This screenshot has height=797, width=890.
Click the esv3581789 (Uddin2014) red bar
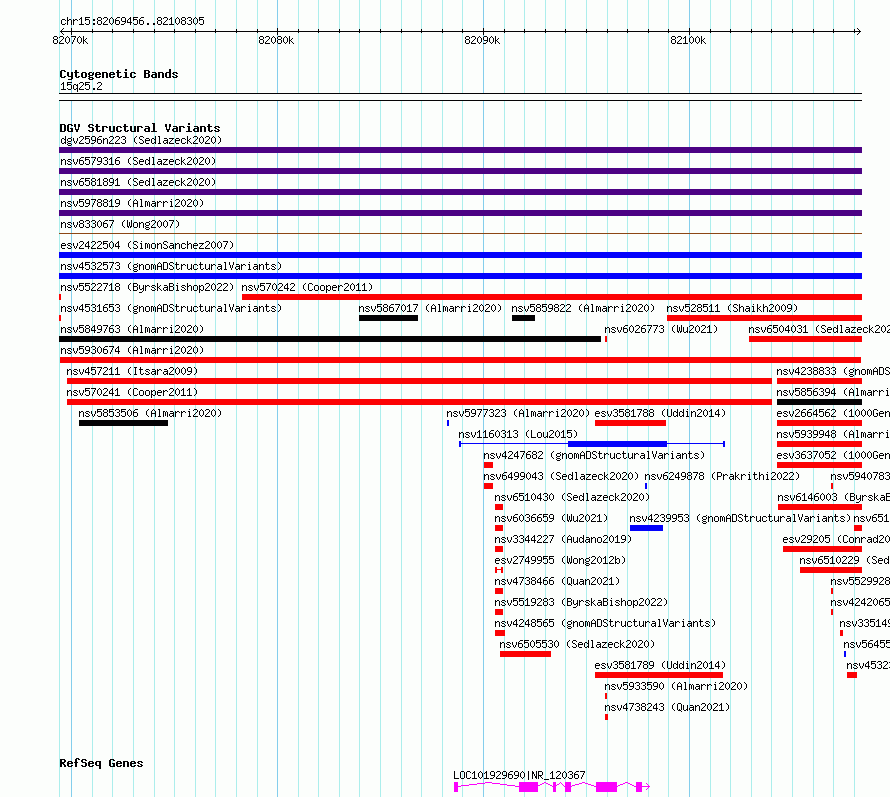[x=659, y=675]
